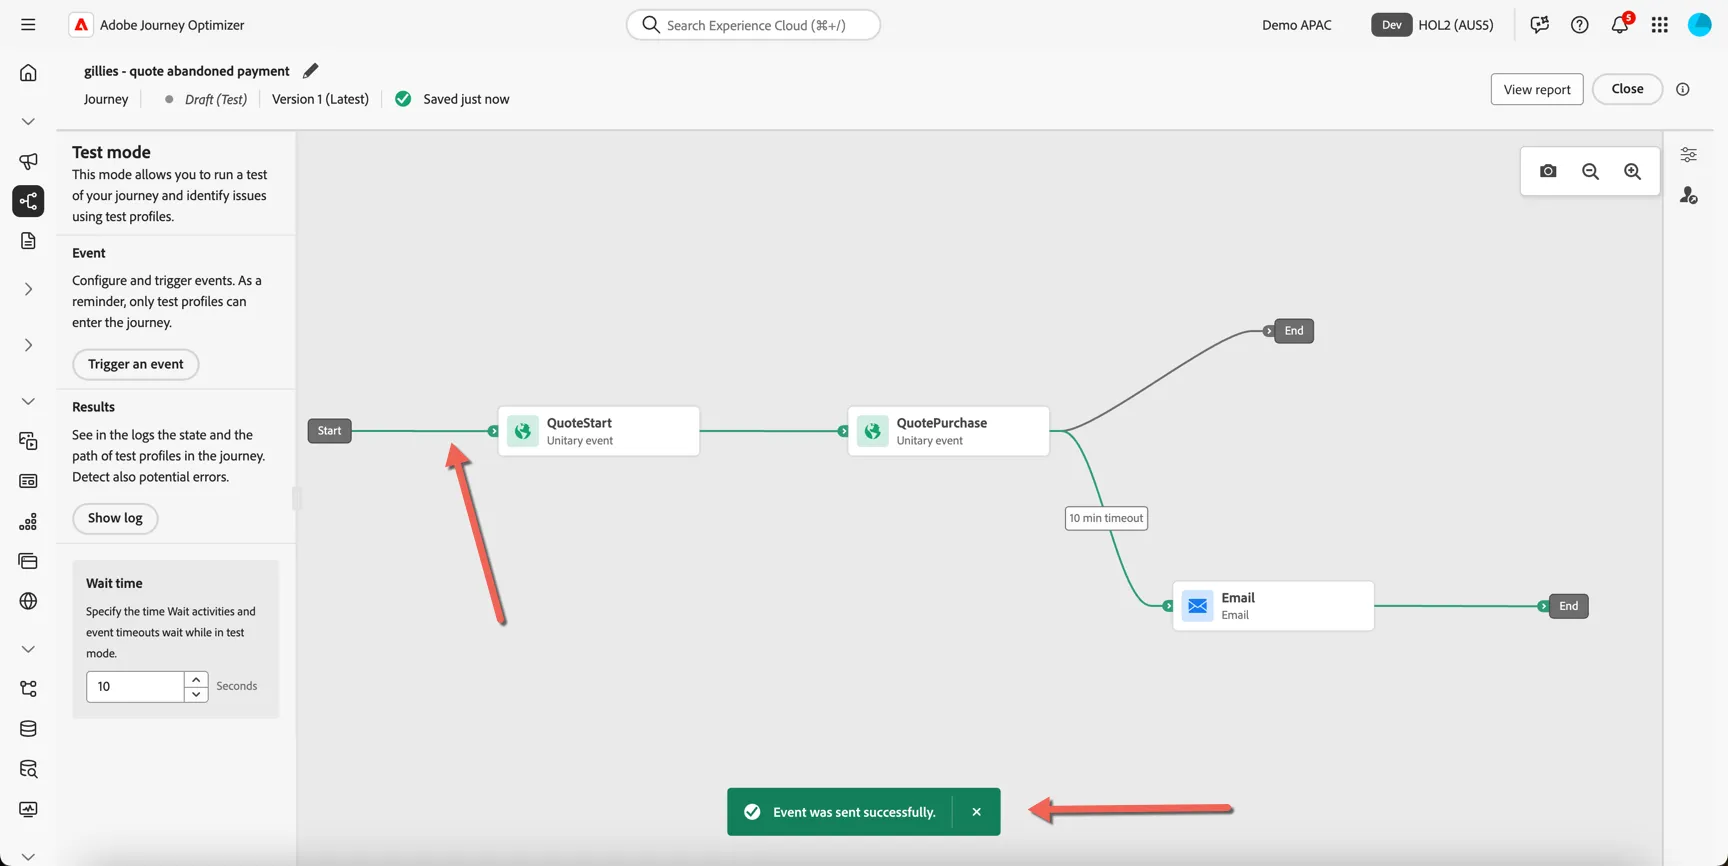This screenshot has width=1728, height=866.
Task: Toggle the bottom sidebar chevron
Action: click(28, 857)
